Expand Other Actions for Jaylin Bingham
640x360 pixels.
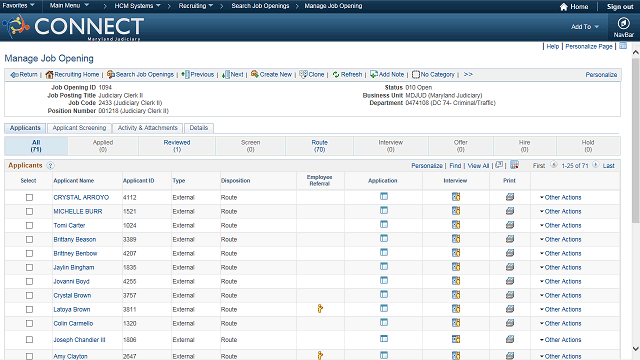(560, 267)
